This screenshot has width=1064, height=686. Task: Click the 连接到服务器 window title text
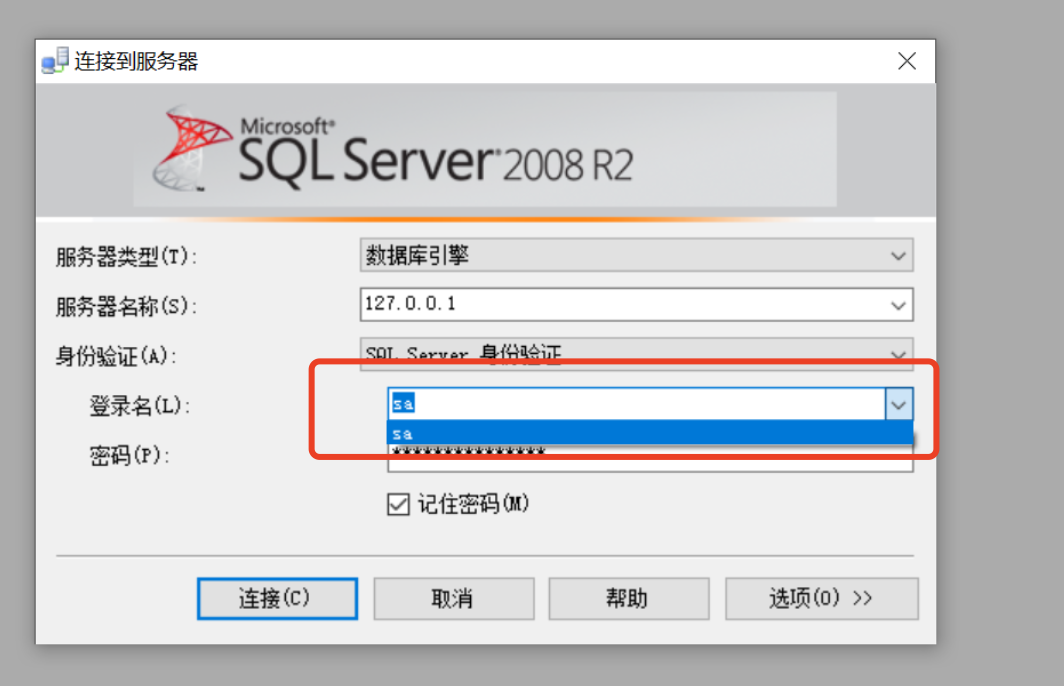(136, 61)
